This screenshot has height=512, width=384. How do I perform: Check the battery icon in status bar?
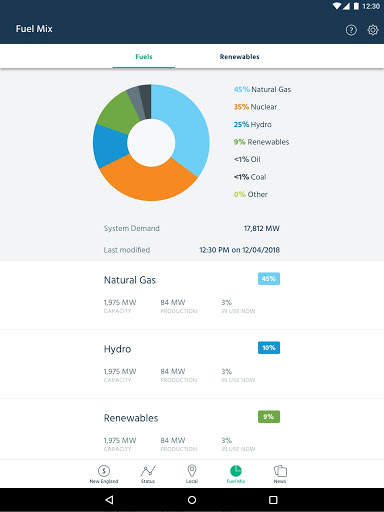[356, 6]
